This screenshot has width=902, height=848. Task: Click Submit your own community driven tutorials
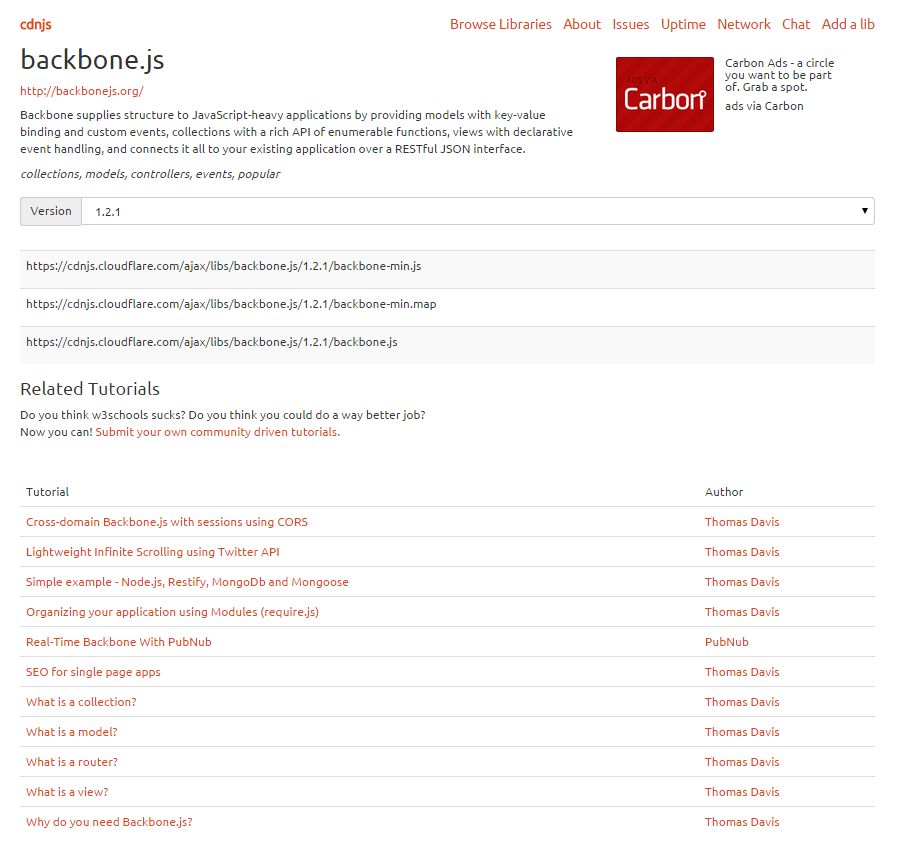tap(217, 432)
